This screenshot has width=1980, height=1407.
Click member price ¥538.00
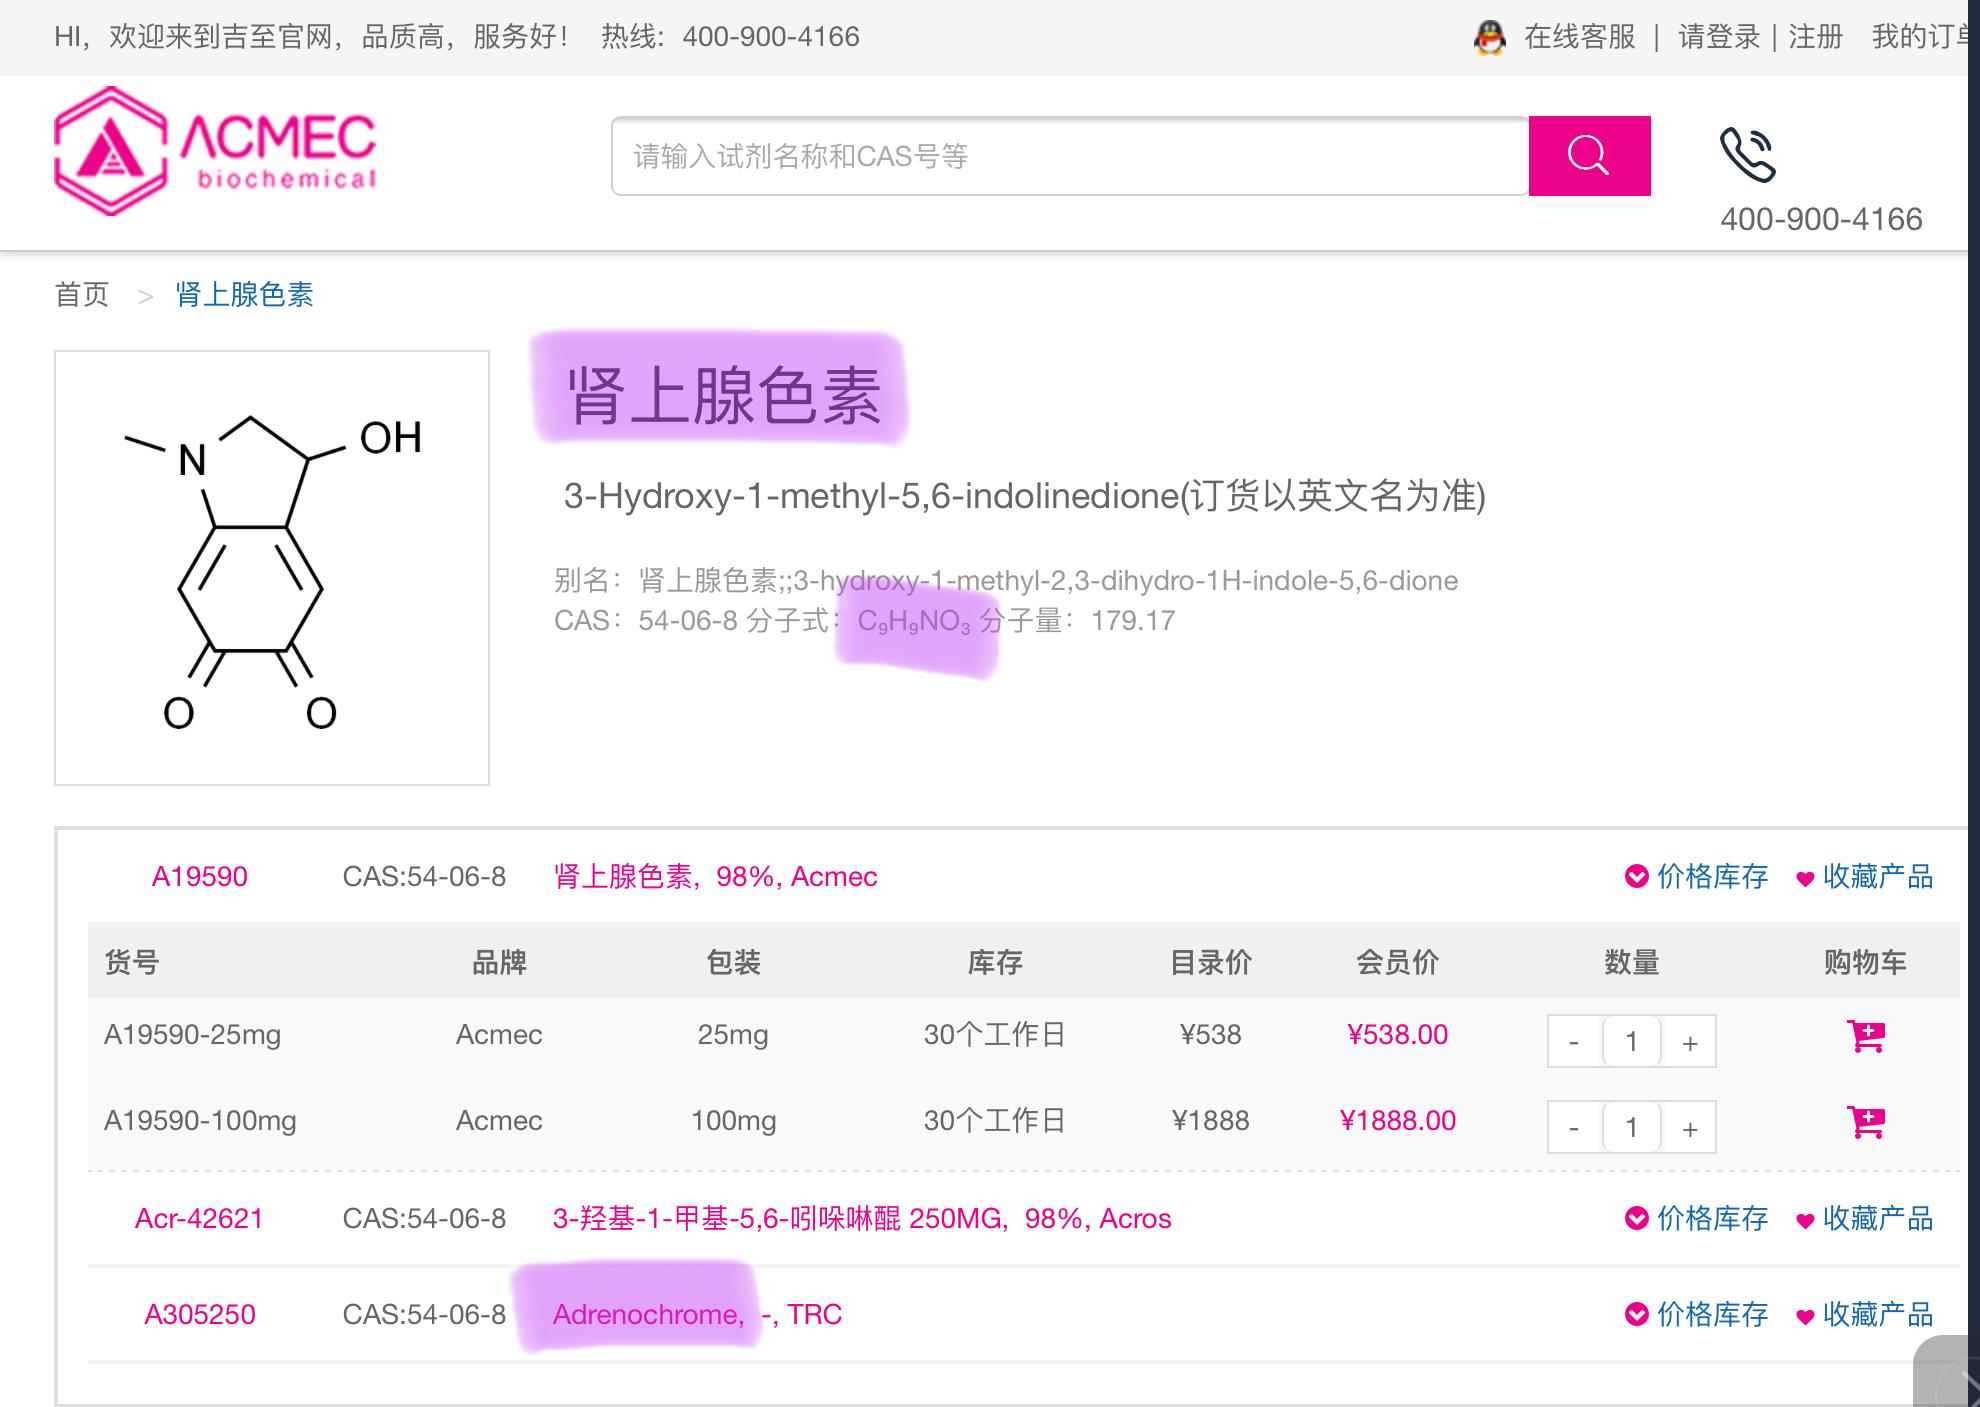pyautogui.click(x=1398, y=1035)
